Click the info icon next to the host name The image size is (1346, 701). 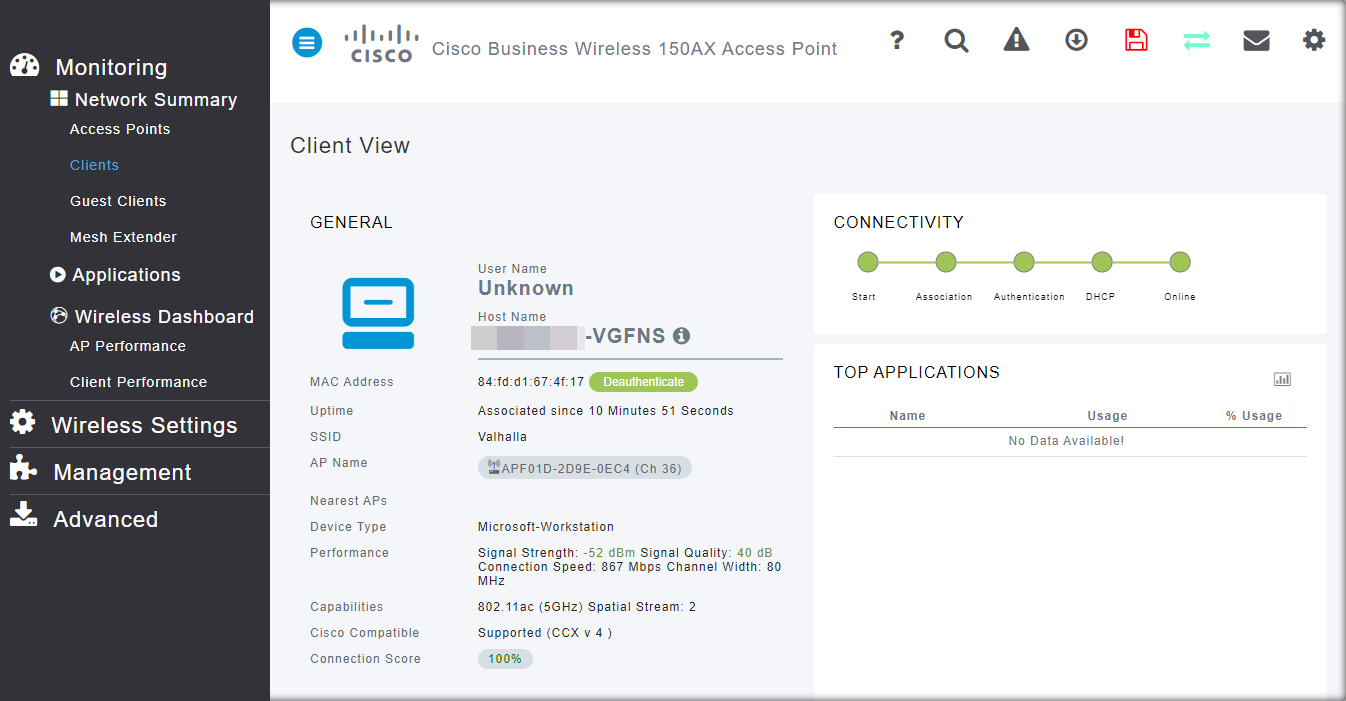[x=681, y=336]
